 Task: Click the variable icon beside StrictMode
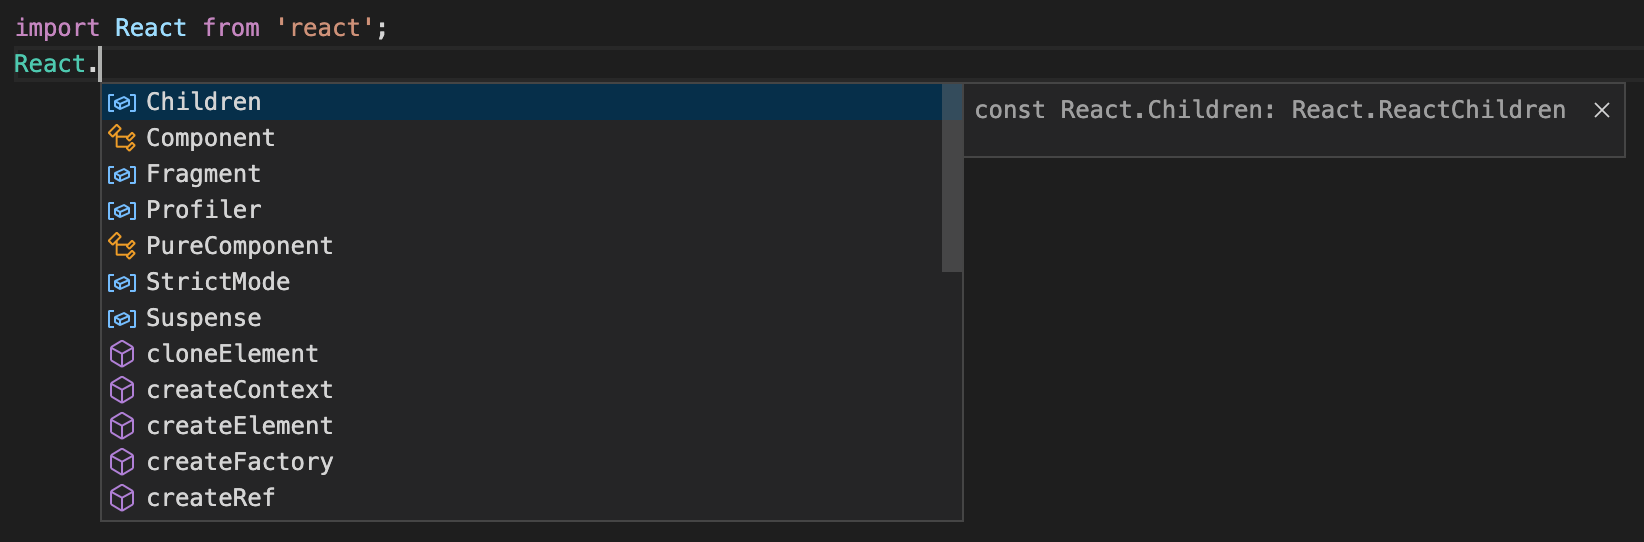coord(122,282)
